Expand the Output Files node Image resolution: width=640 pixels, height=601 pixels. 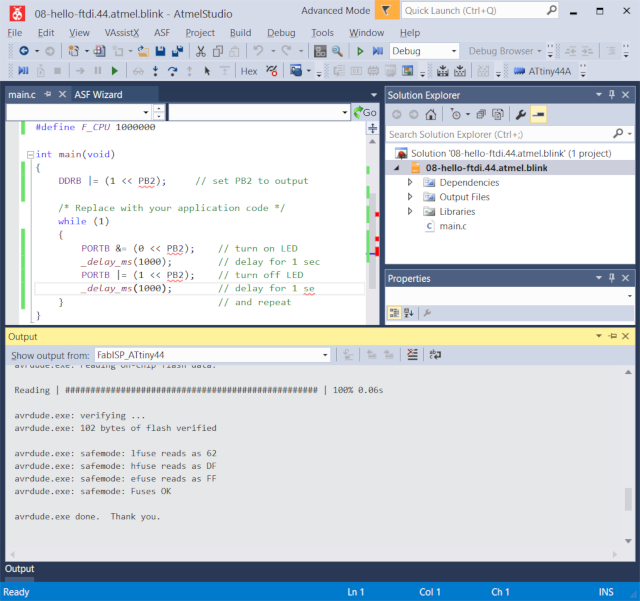tap(410, 197)
